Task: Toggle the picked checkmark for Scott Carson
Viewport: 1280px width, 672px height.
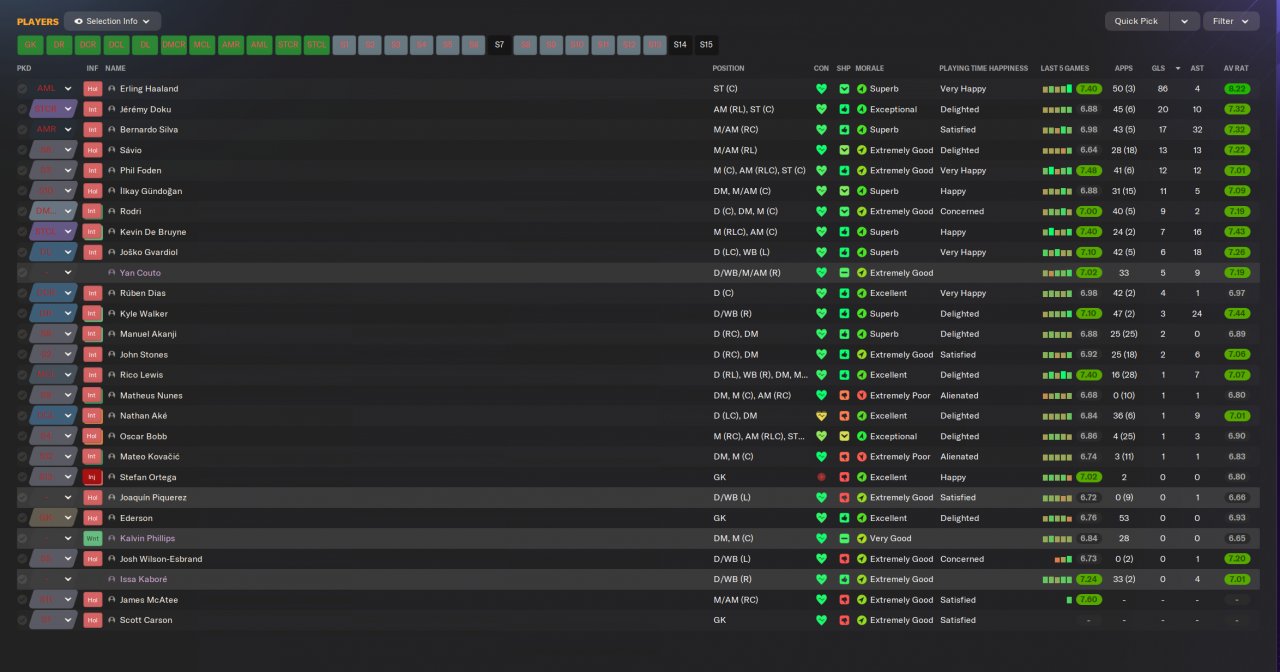Action: pyautogui.click(x=22, y=620)
